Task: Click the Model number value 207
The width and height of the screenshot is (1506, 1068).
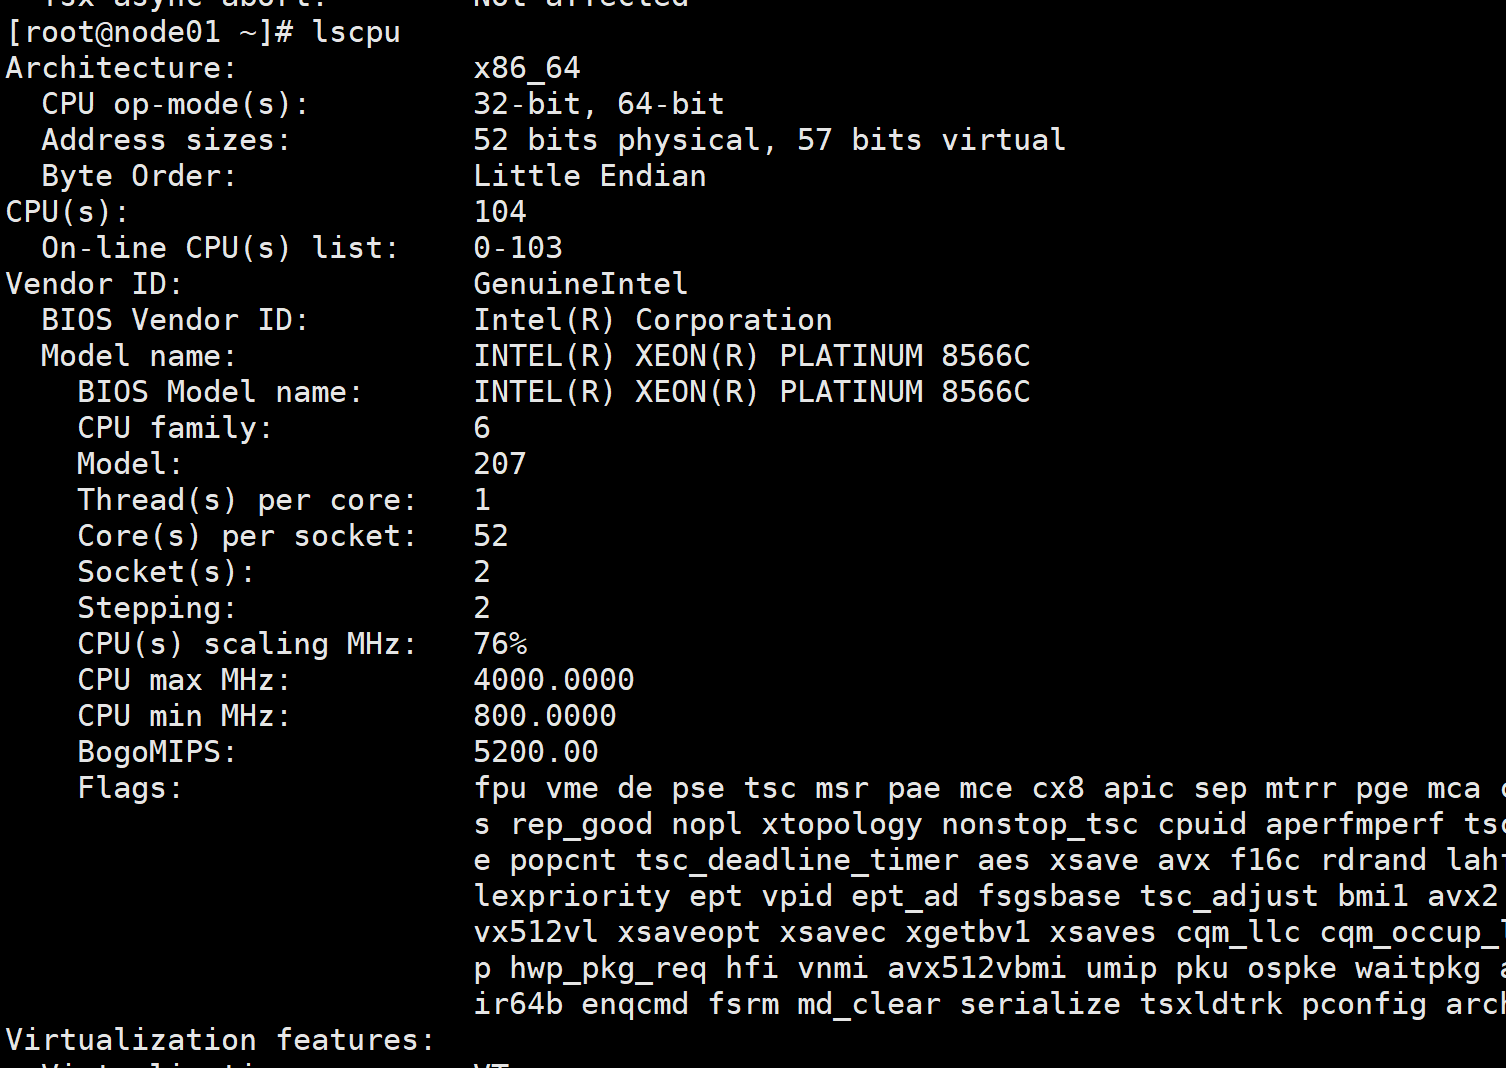Action: point(499,464)
